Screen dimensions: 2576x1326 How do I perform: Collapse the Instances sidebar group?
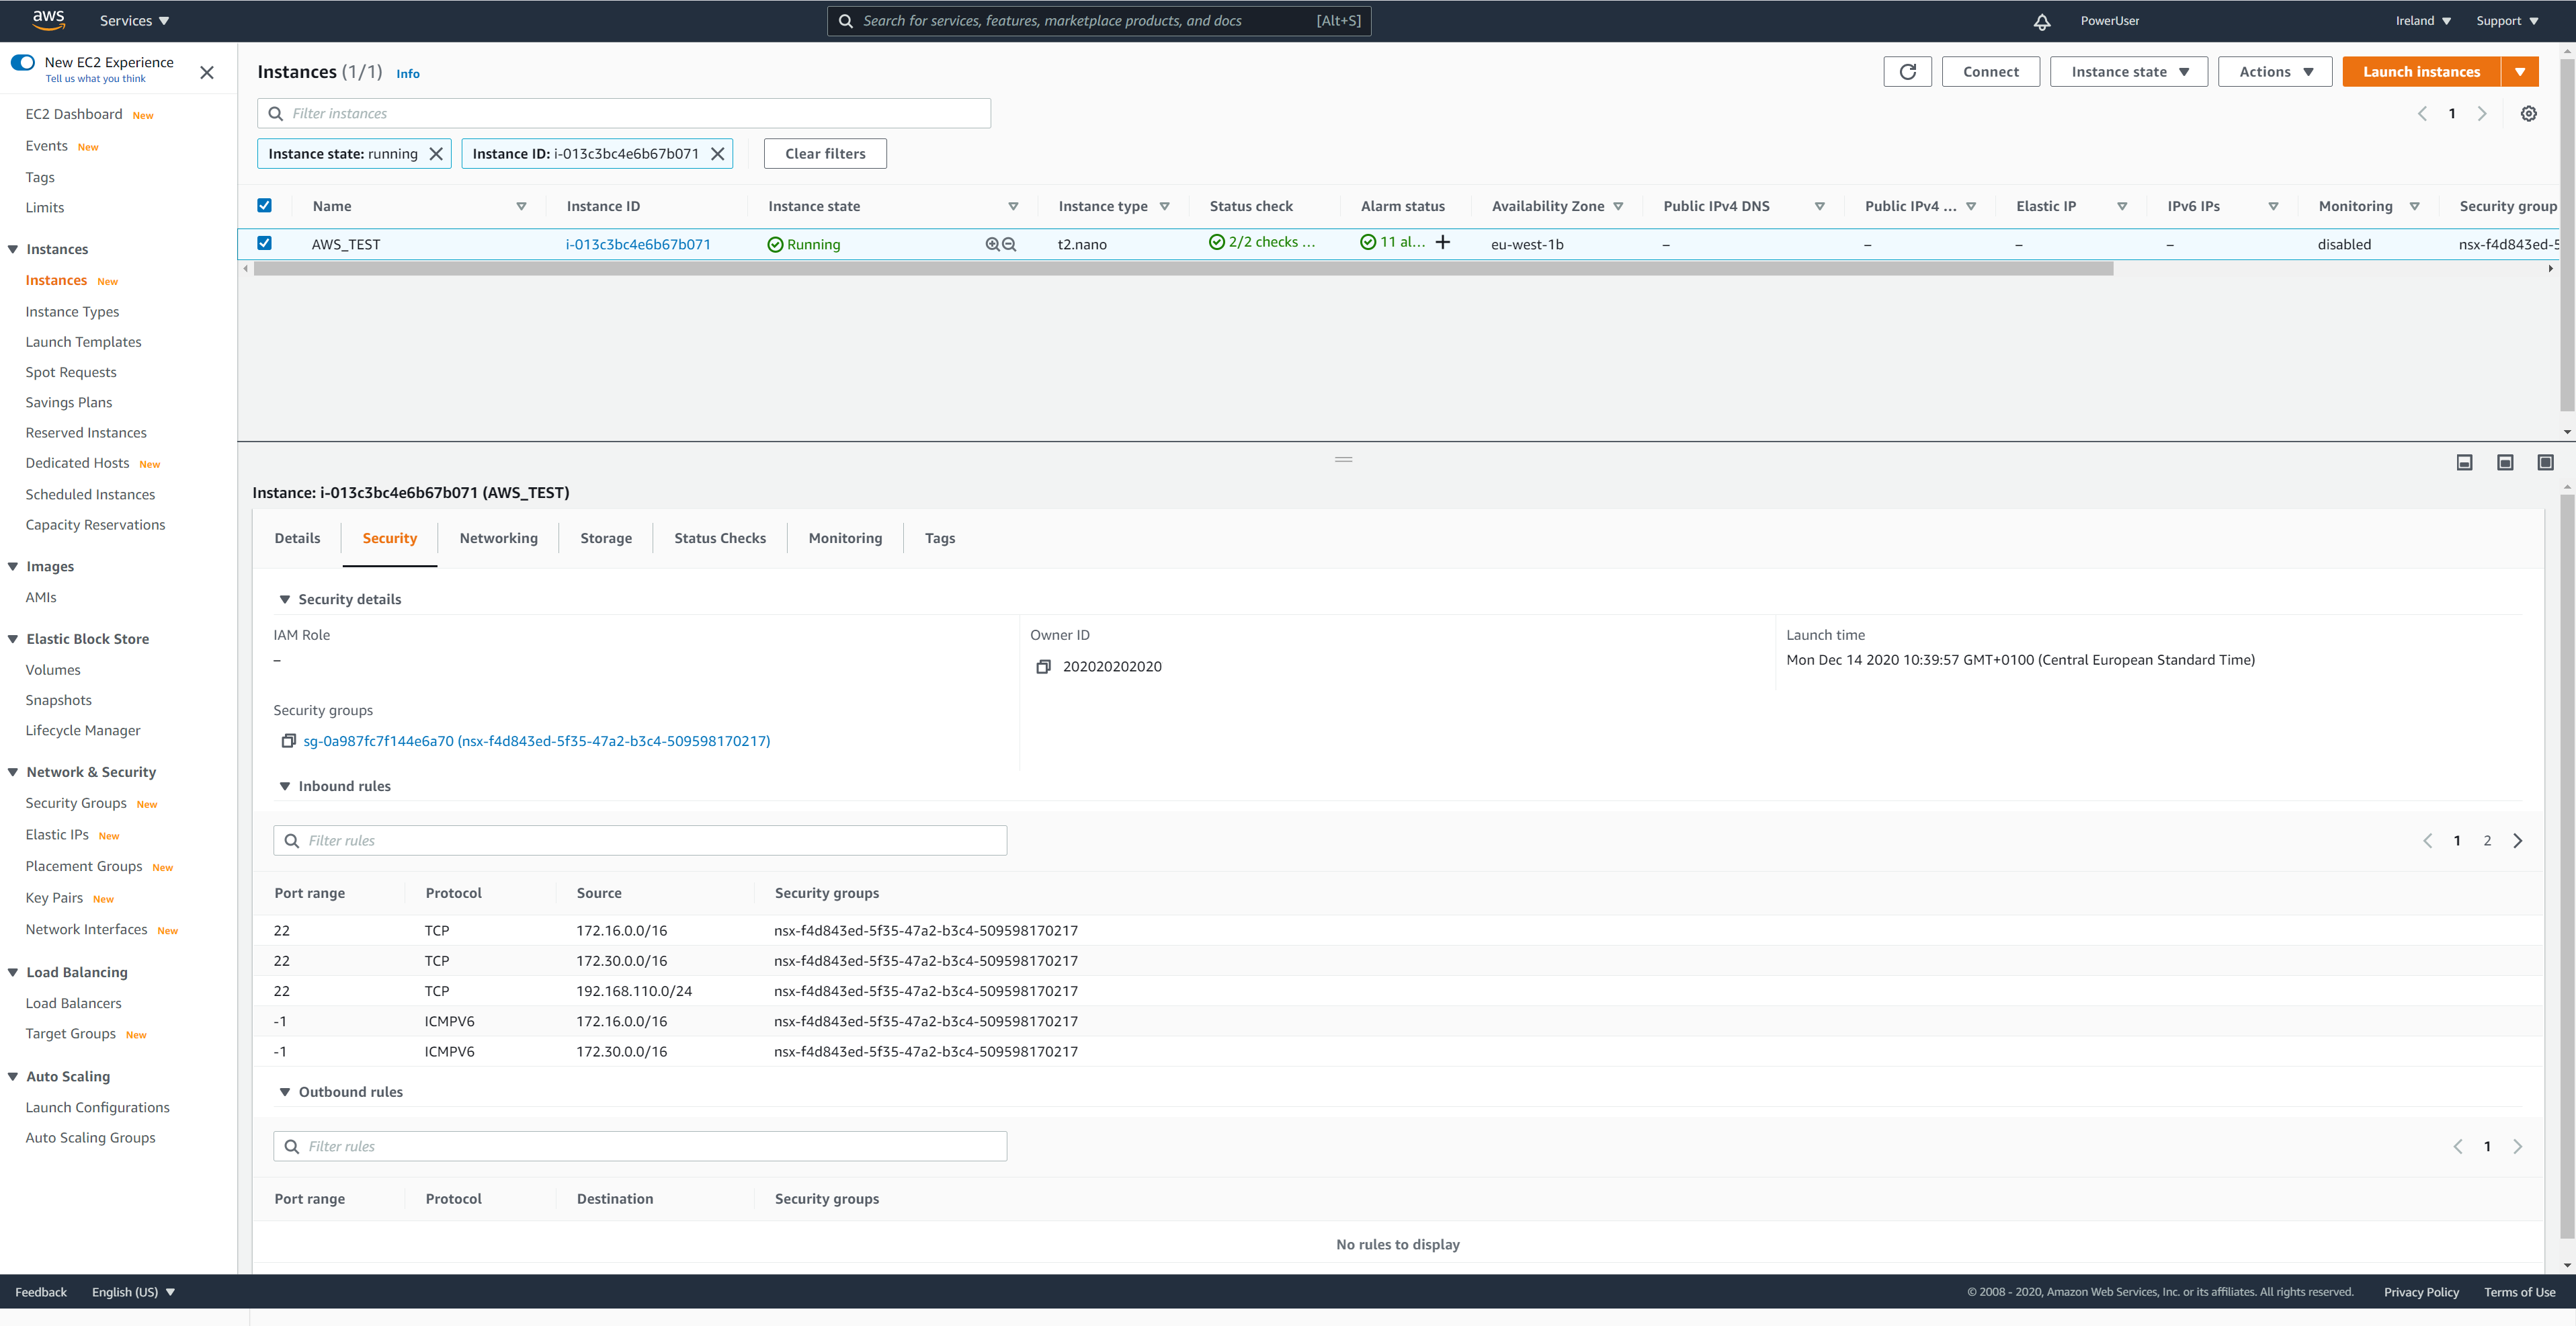[x=13, y=250]
